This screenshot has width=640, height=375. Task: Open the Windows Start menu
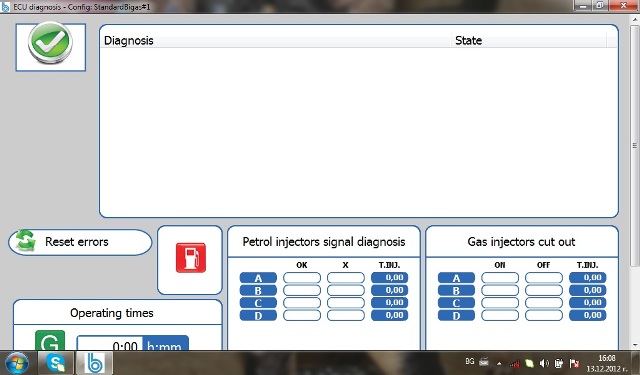tap(16, 363)
